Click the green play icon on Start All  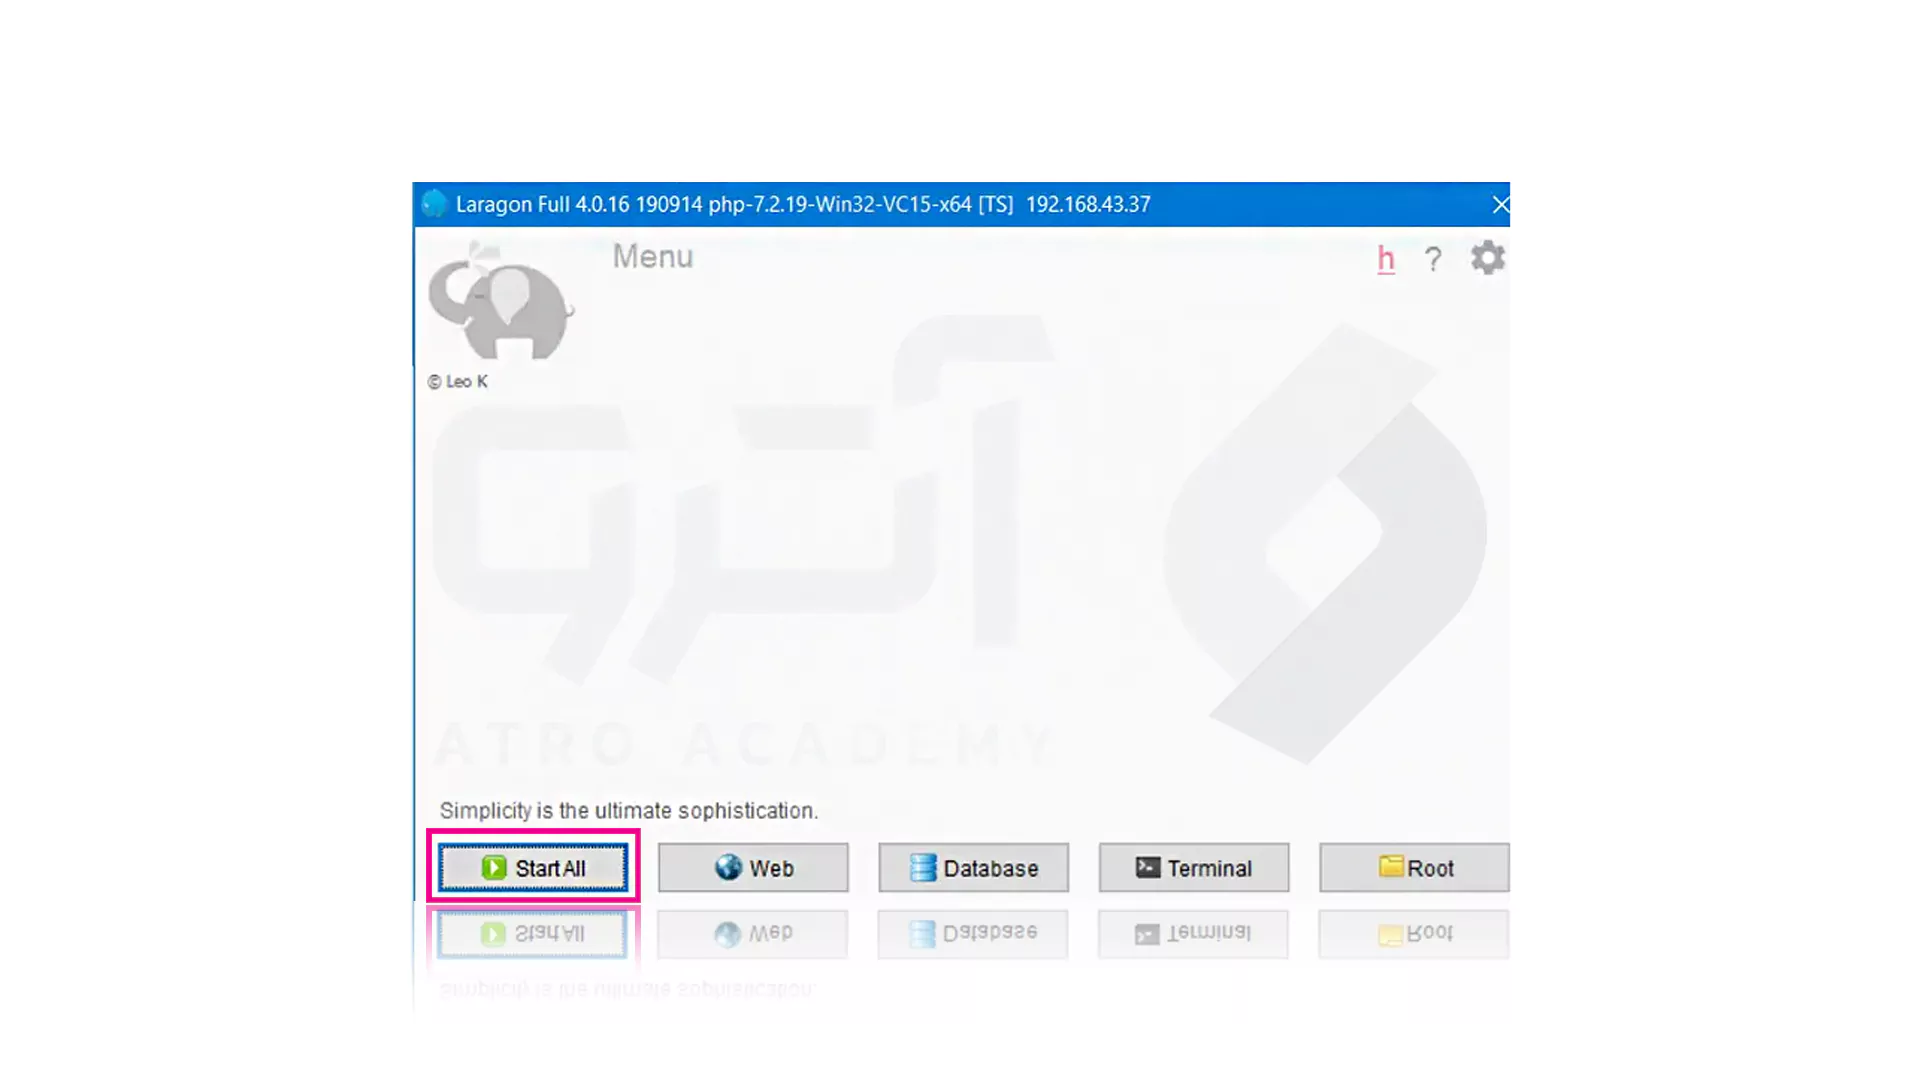492,868
